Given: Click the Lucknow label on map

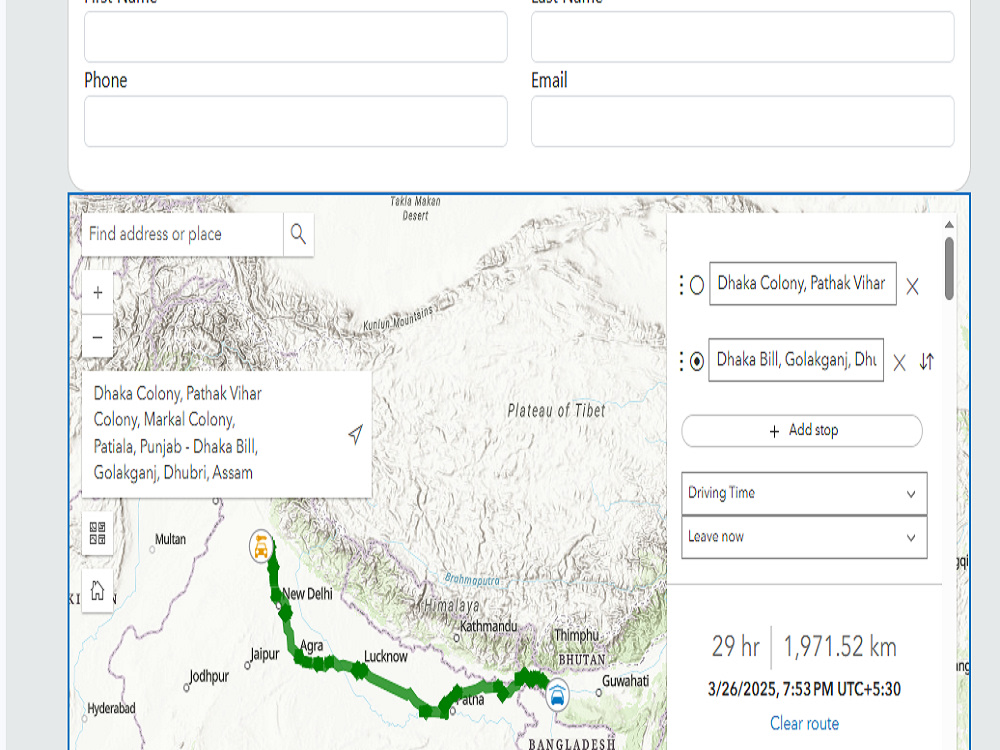Looking at the screenshot, I should [385, 656].
